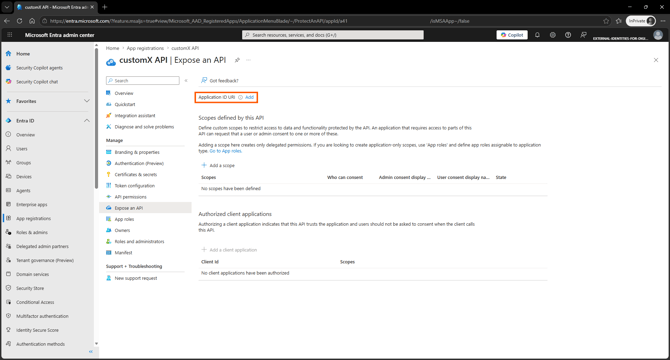Image resolution: width=670 pixels, height=360 pixels.
Task: Focus the Search resources, services, and docs box
Action: [x=333, y=35]
